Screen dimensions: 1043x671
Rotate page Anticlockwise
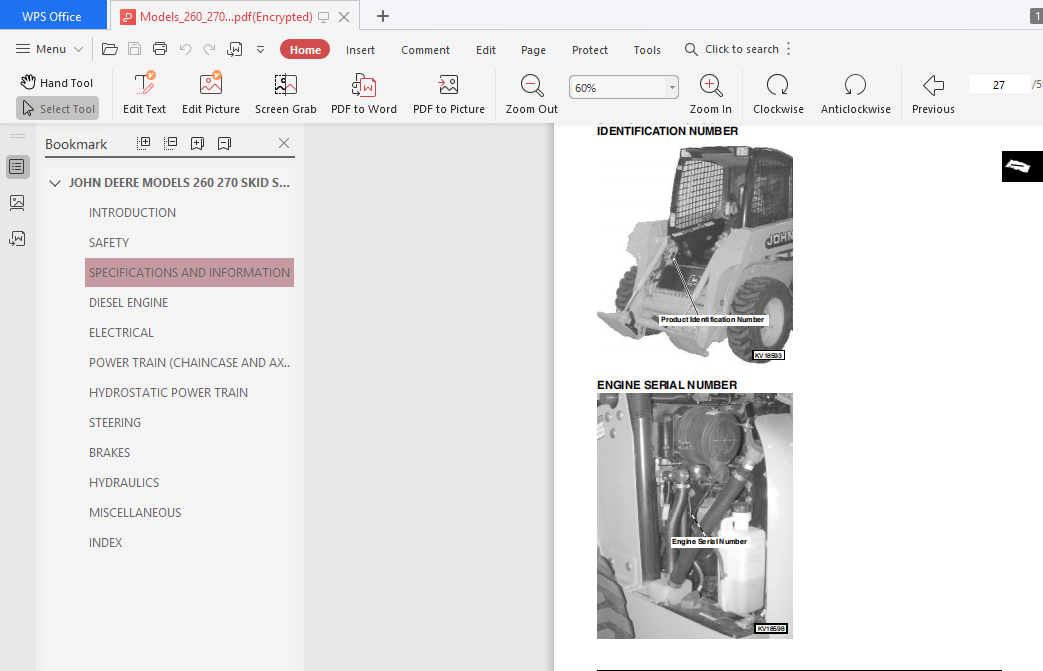855,94
